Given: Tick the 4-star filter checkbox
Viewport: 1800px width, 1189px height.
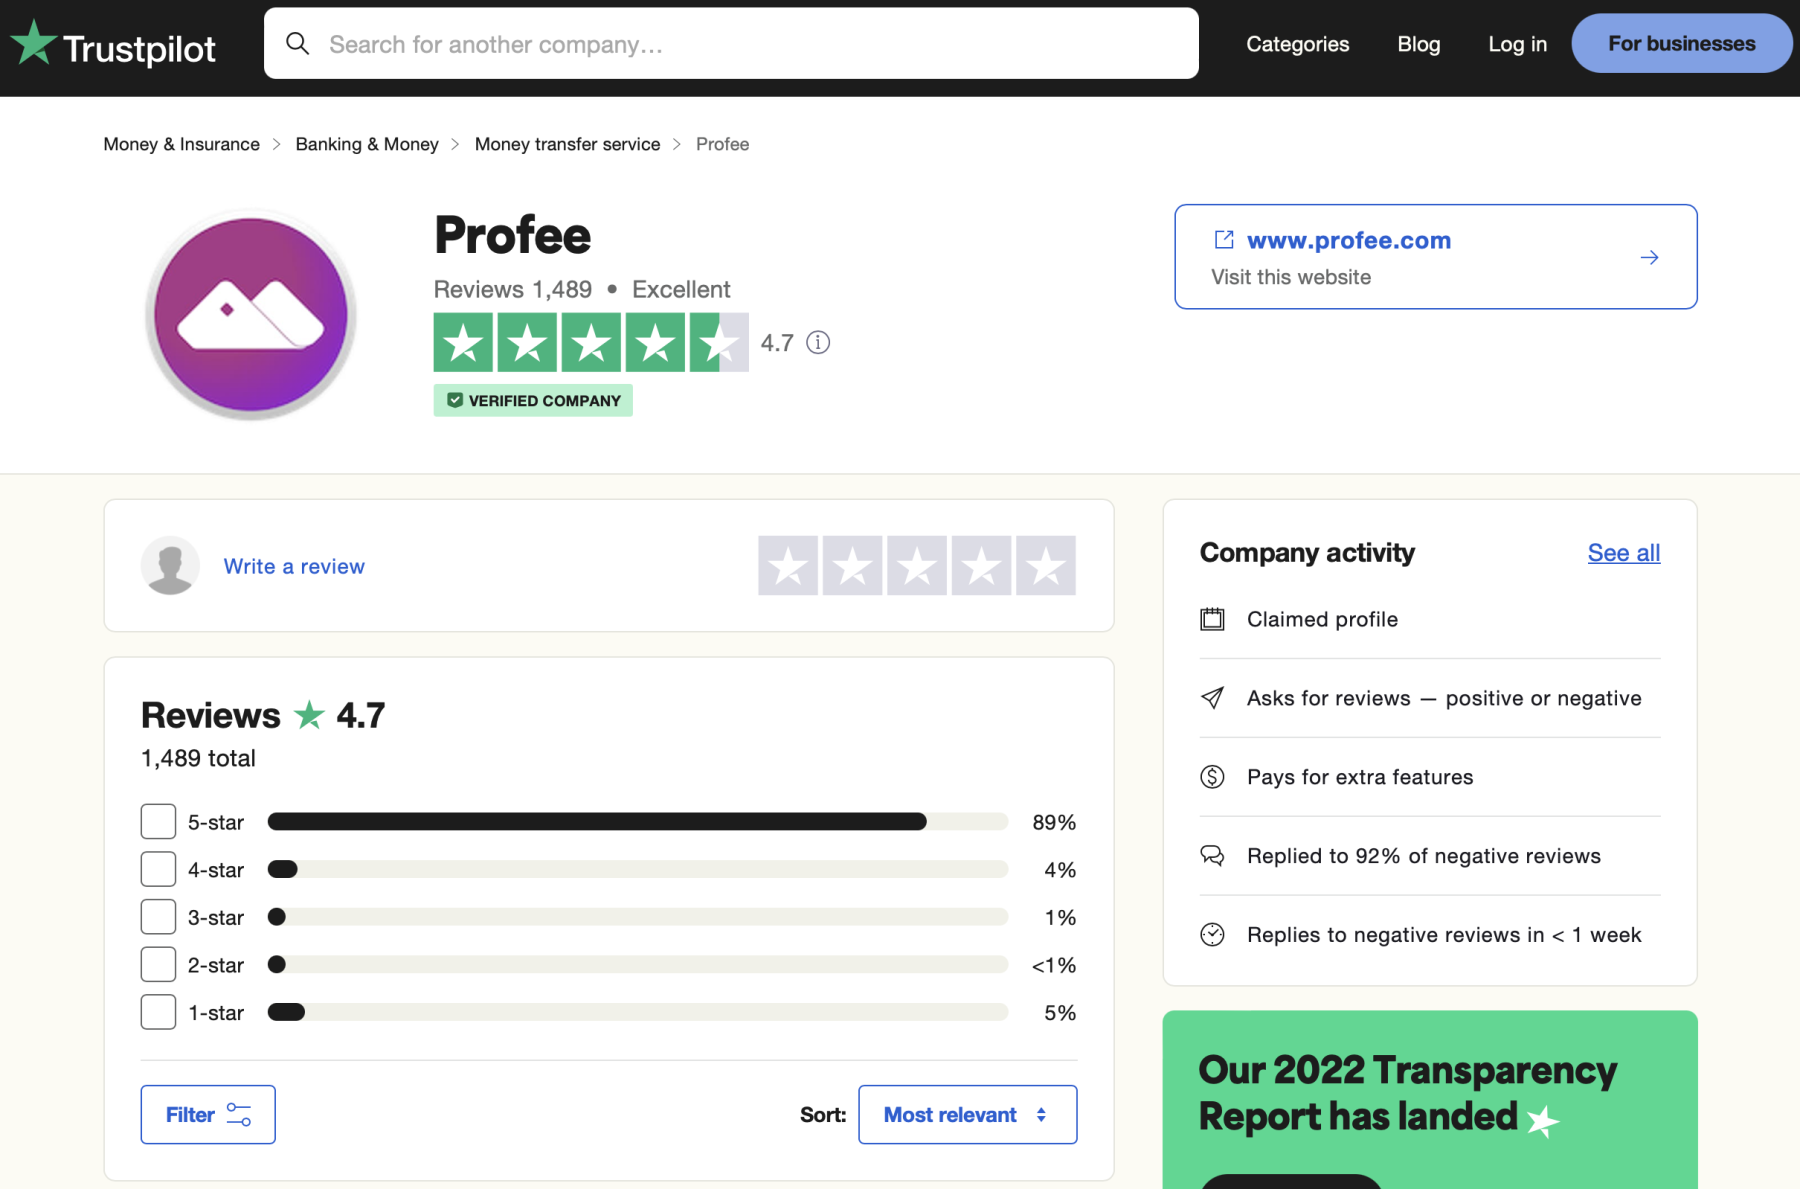Looking at the screenshot, I should pyautogui.click(x=158, y=869).
